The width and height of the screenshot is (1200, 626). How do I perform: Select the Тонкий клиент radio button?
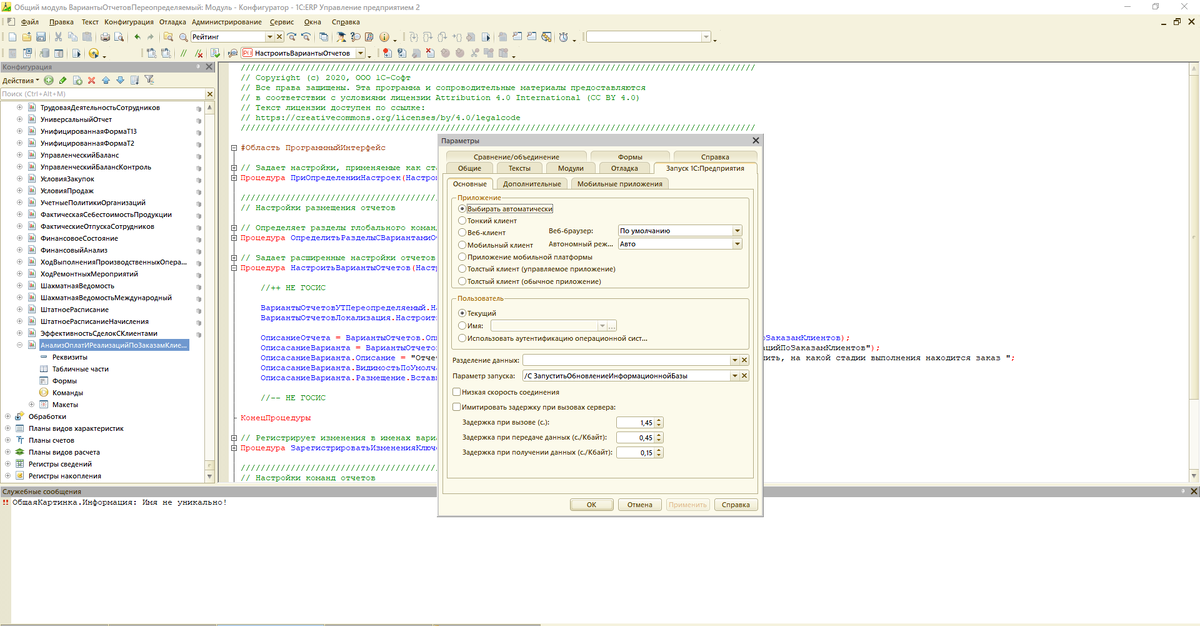pos(462,220)
